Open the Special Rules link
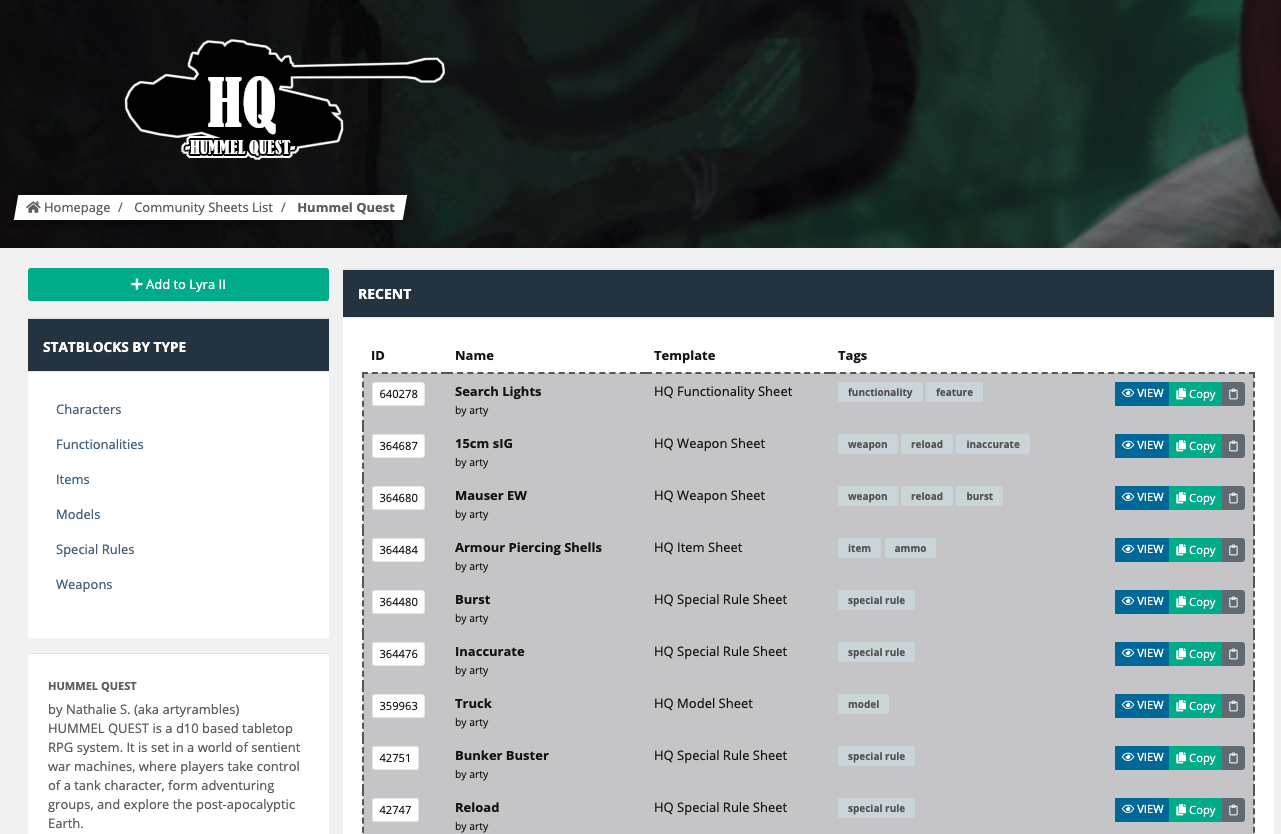Screen dimensions: 1281x834 point(95,549)
